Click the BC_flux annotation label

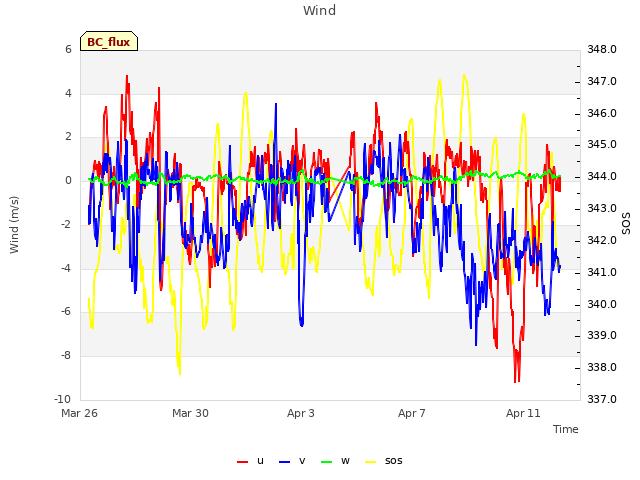[109, 42]
